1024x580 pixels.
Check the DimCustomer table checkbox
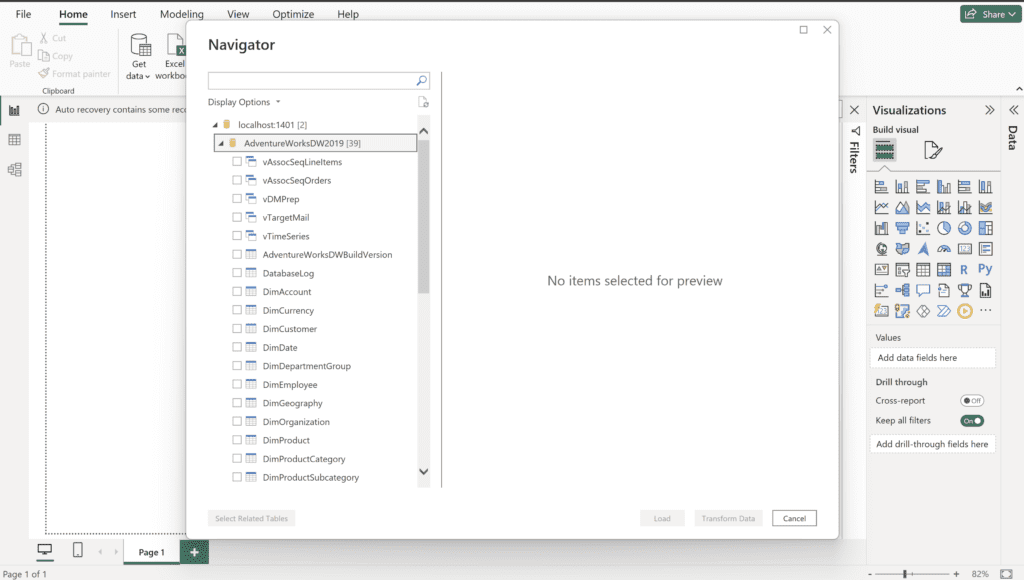coord(237,329)
